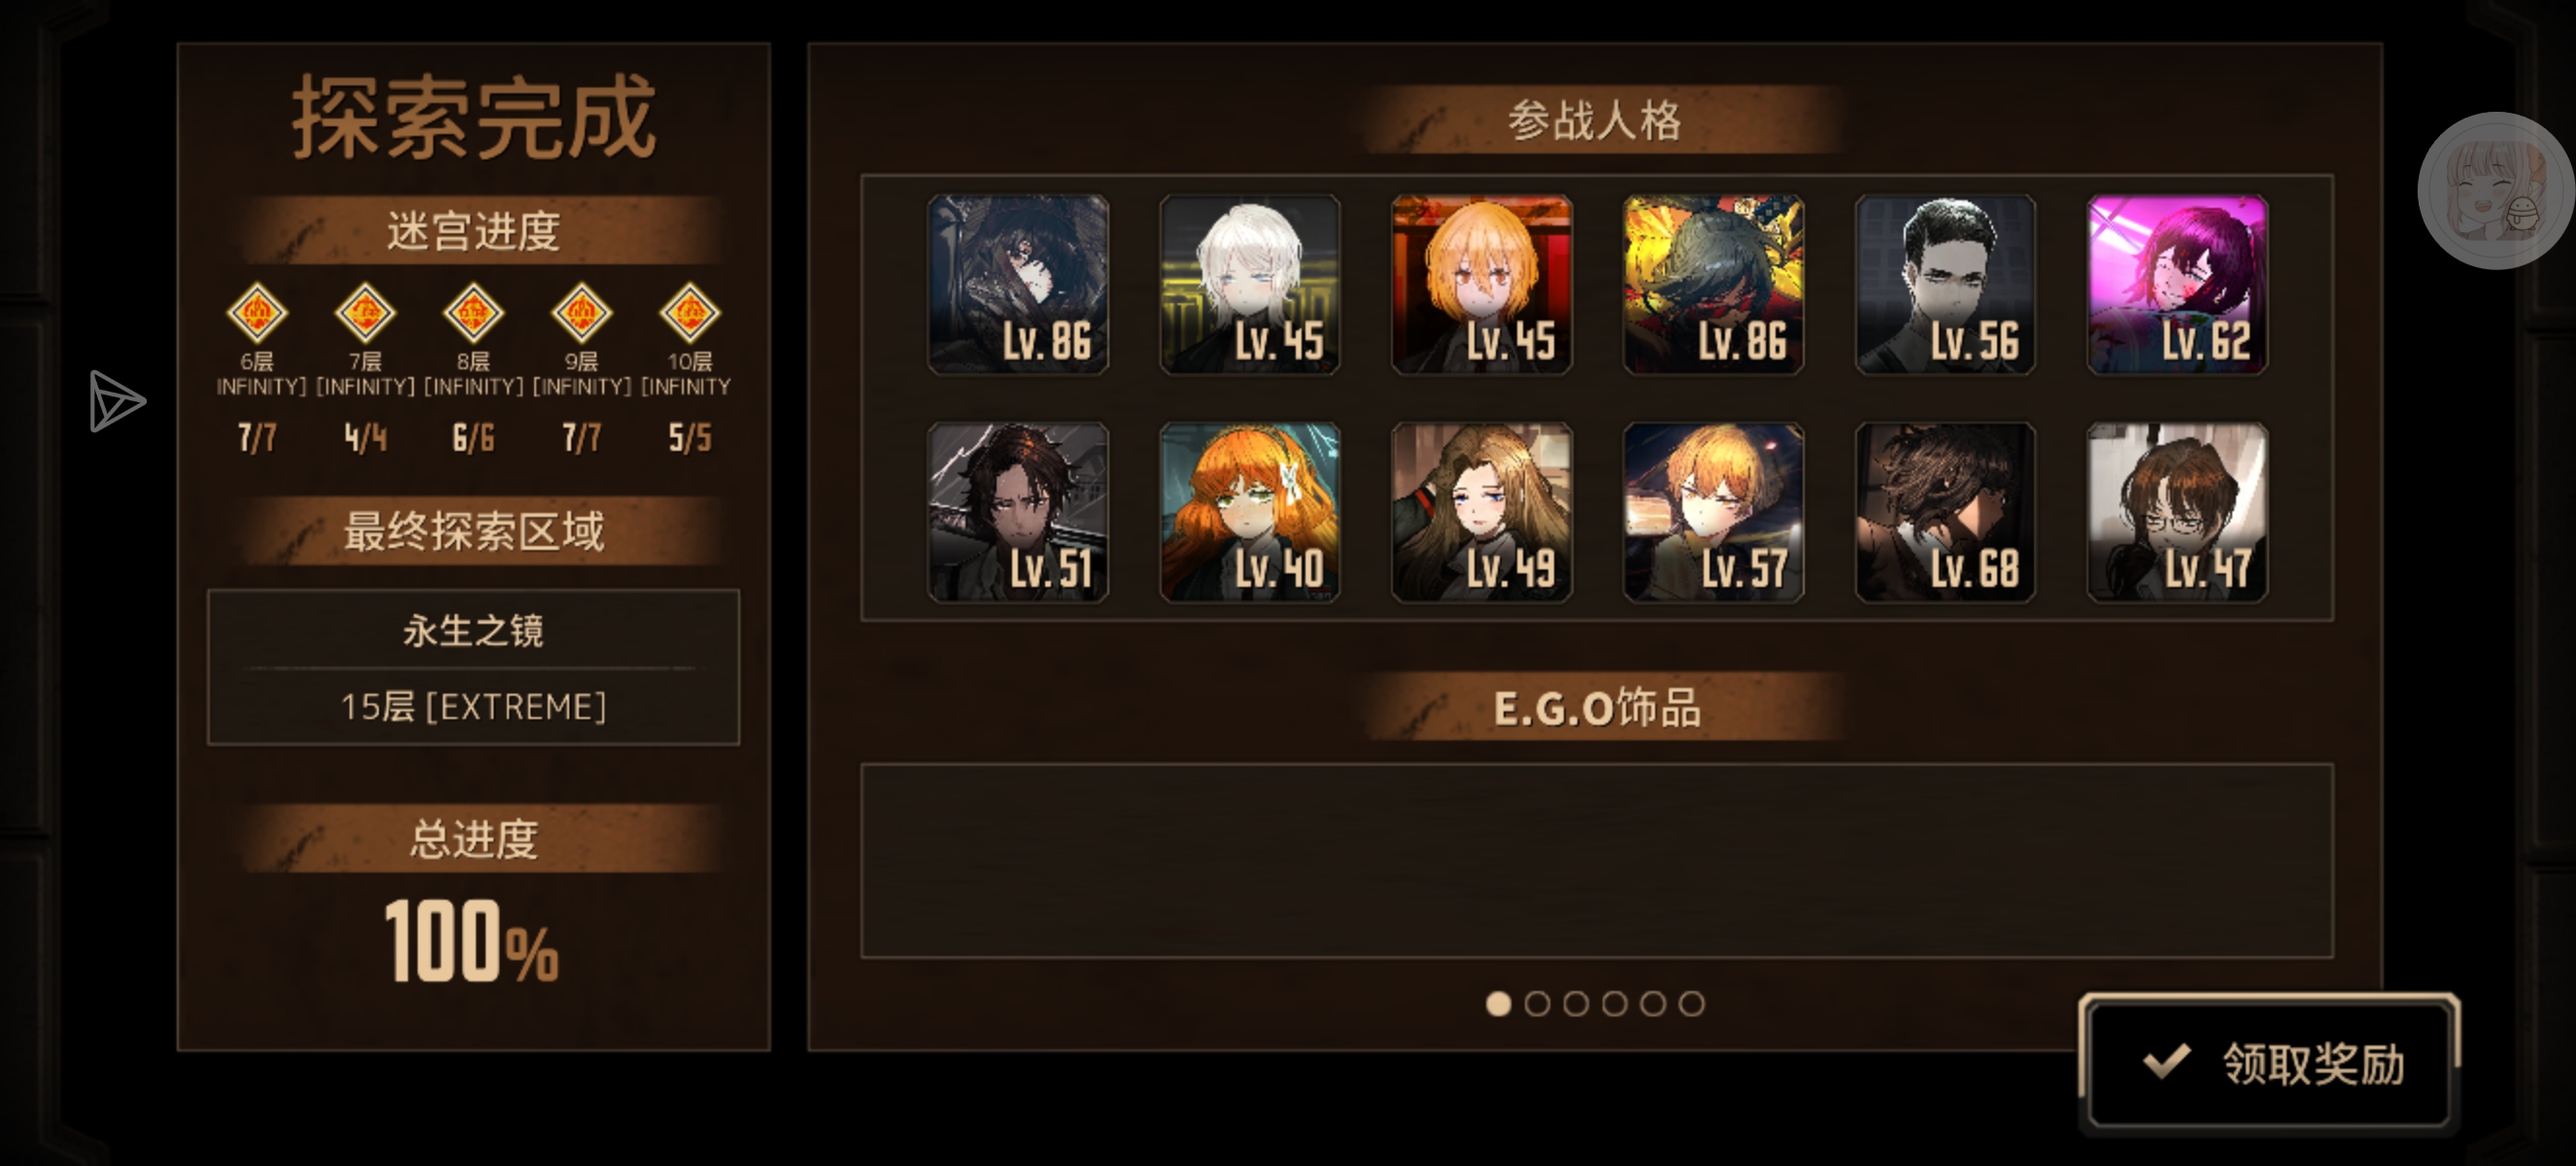Open the floating chibi avatar bubble
The width and height of the screenshot is (2576, 1166).
click(x=2495, y=191)
